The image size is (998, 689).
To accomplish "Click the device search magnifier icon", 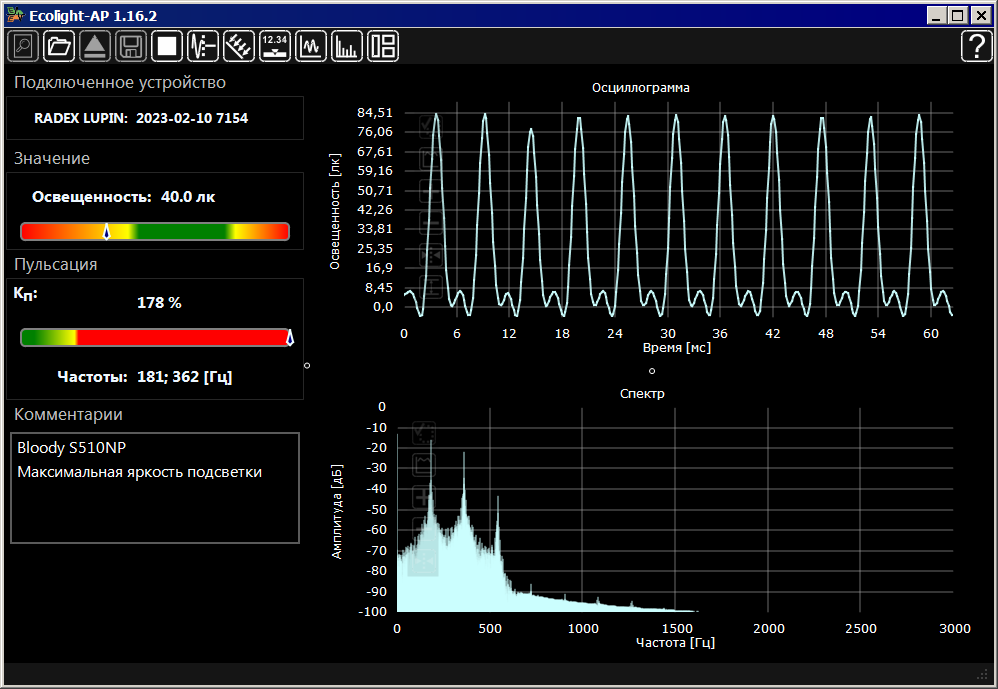I will [23, 46].
